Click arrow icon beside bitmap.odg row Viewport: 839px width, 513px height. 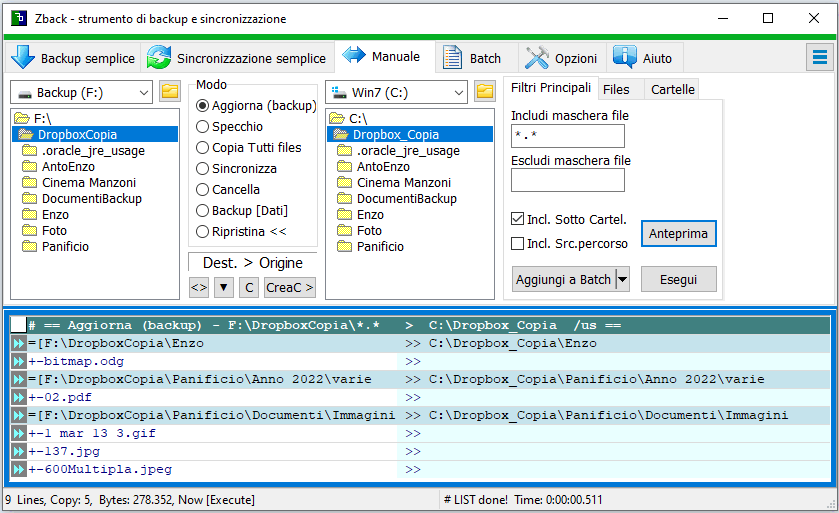tap(19, 361)
